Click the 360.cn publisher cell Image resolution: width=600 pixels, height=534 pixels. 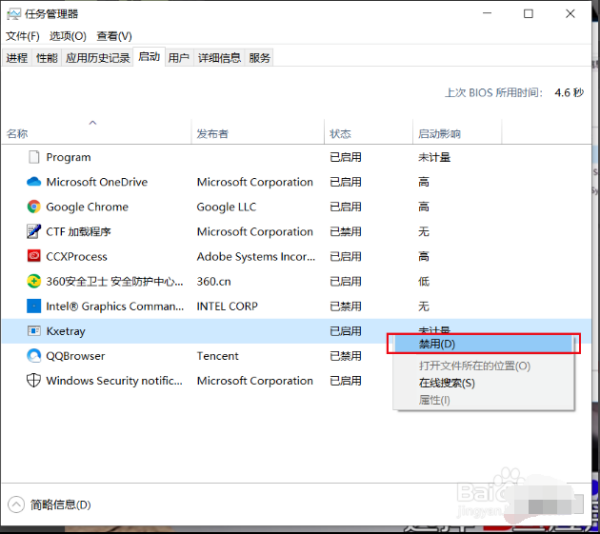click(214, 281)
